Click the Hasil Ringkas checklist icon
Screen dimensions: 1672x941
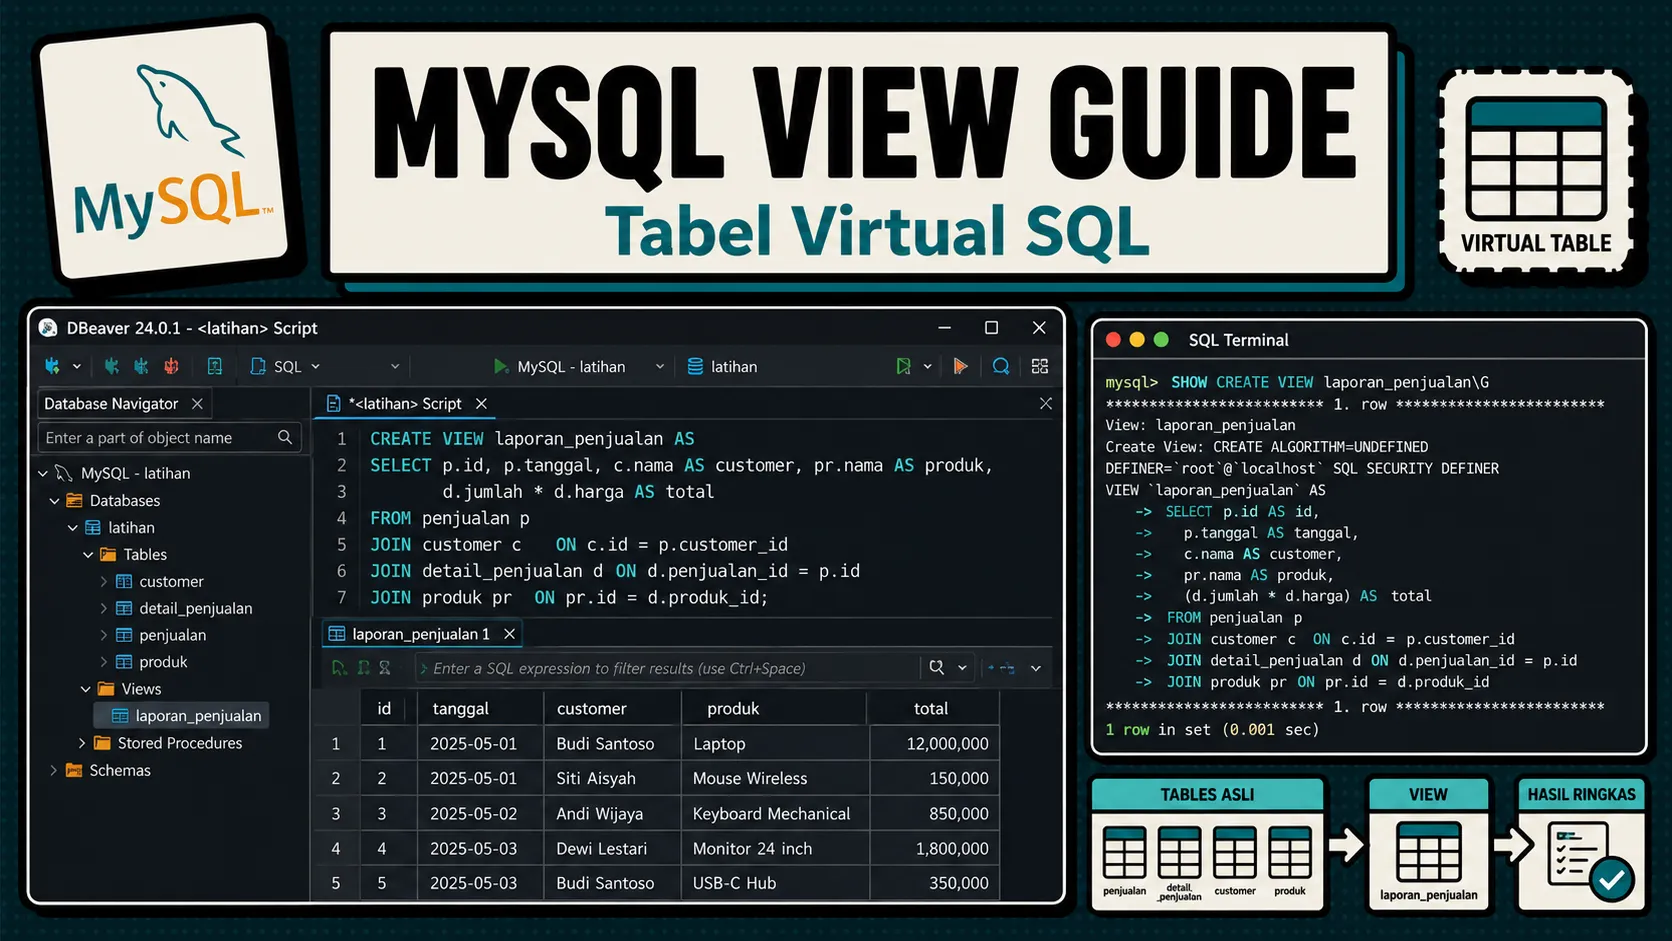coord(1588,860)
